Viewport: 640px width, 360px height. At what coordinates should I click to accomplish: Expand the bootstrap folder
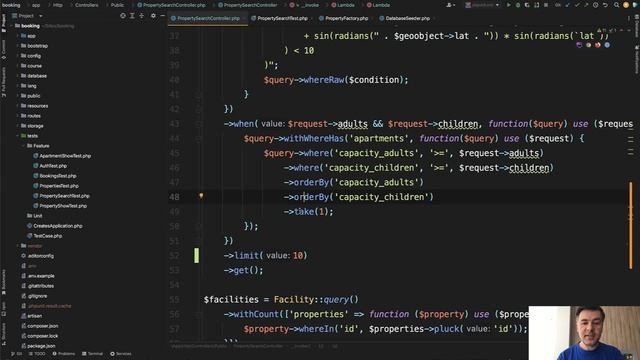[x=18, y=46]
